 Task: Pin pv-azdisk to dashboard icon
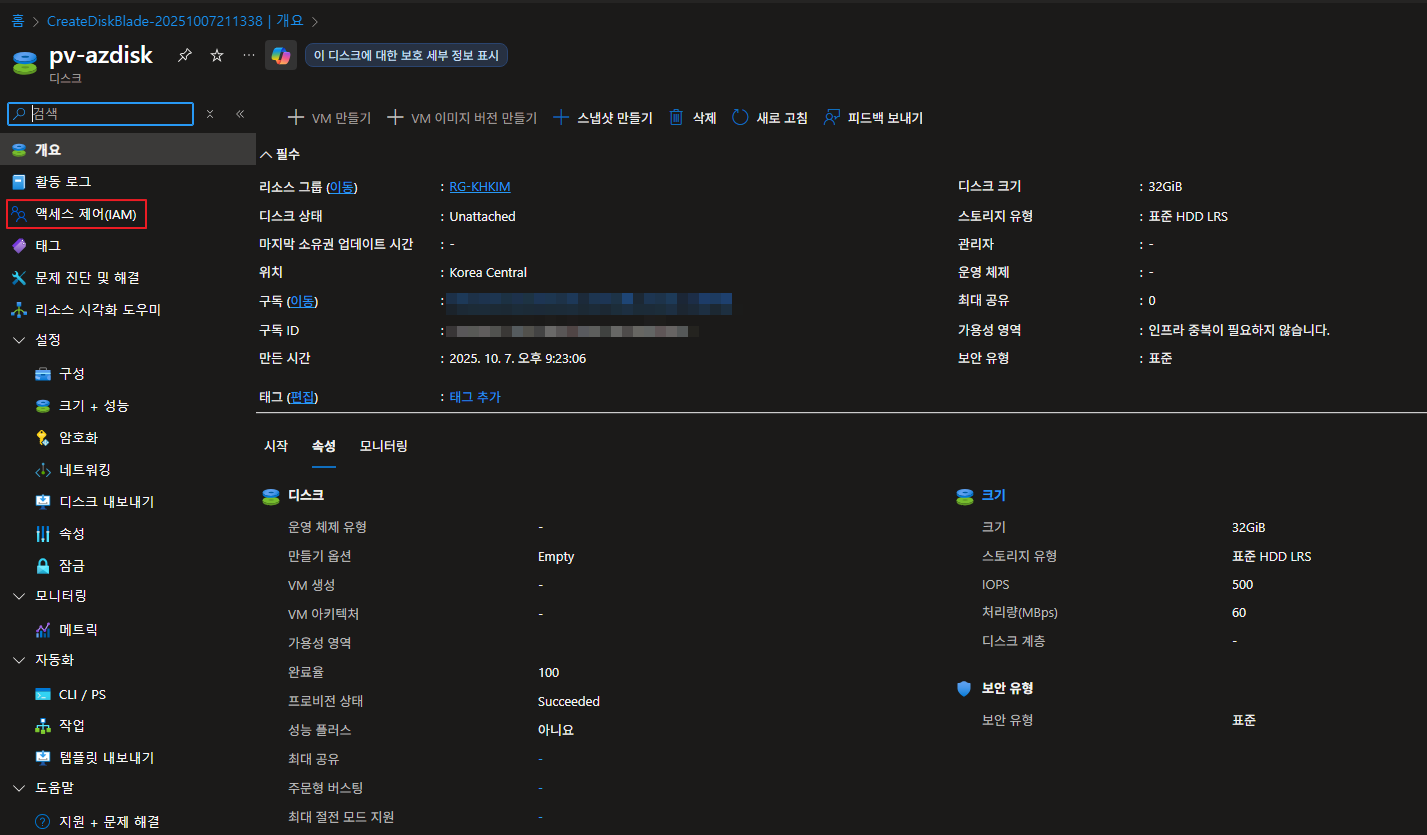click(x=185, y=55)
